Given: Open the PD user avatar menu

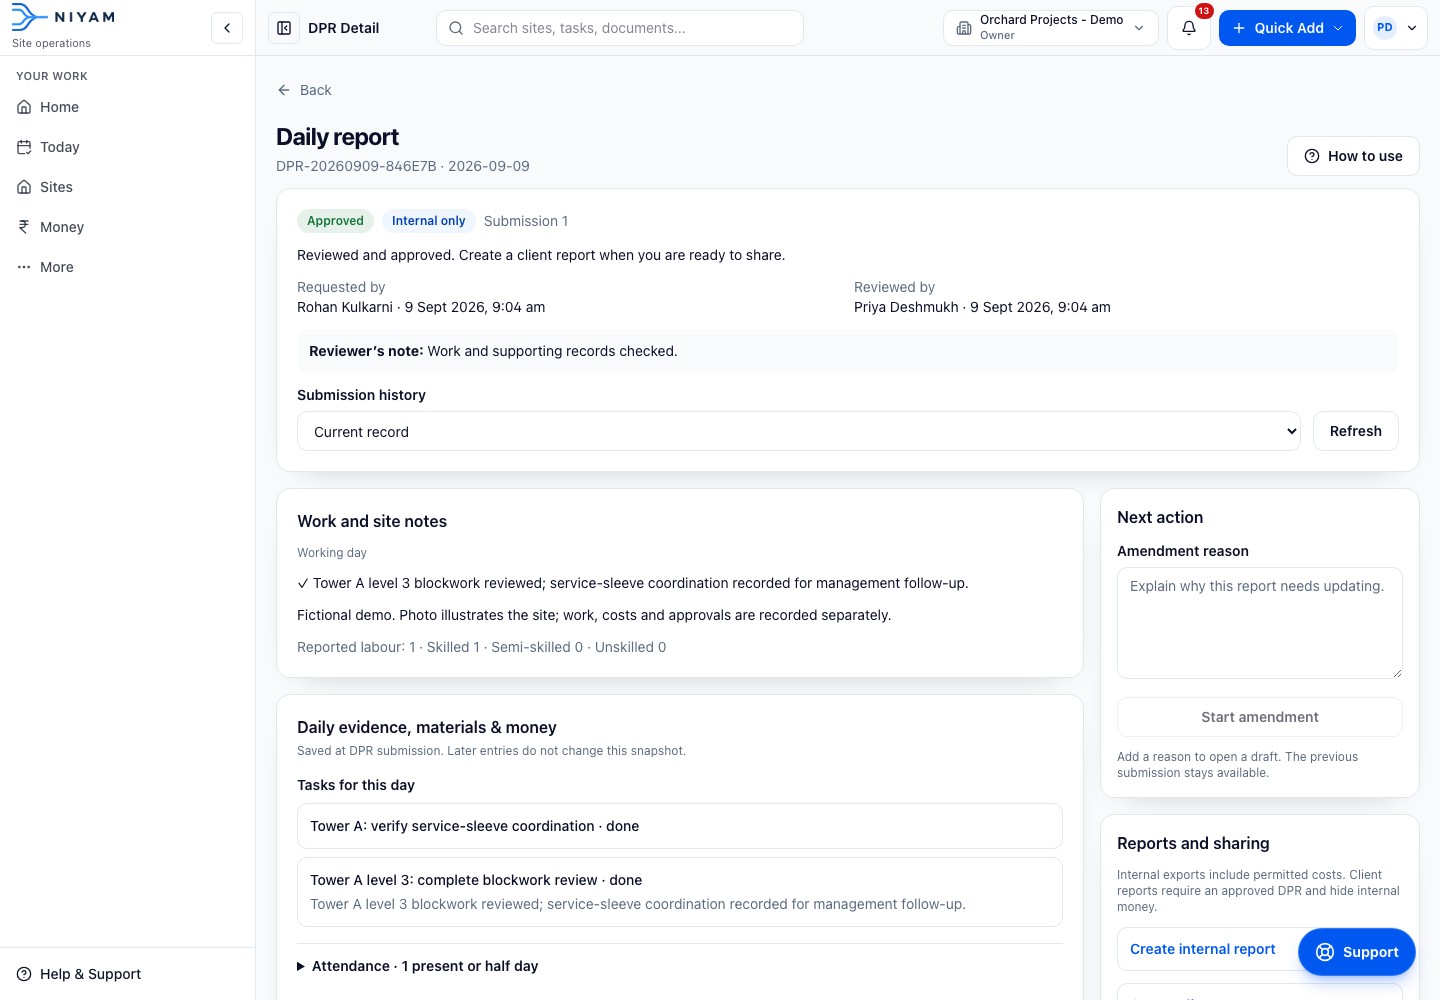Looking at the screenshot, I should pyautogui.click(x=1396, y=28).
